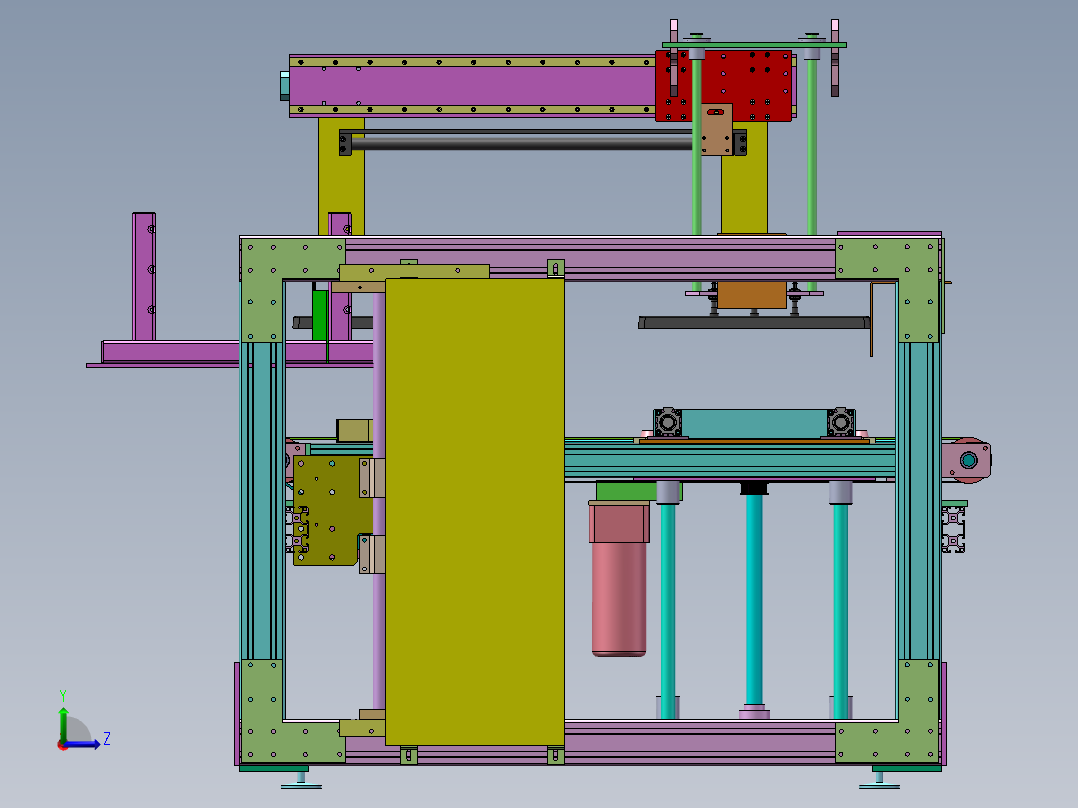Image resolution: width=1078 pixels, height=808 pixels.
Task: Pick the teal block between bearing mounts
Action: pos(754,423)
